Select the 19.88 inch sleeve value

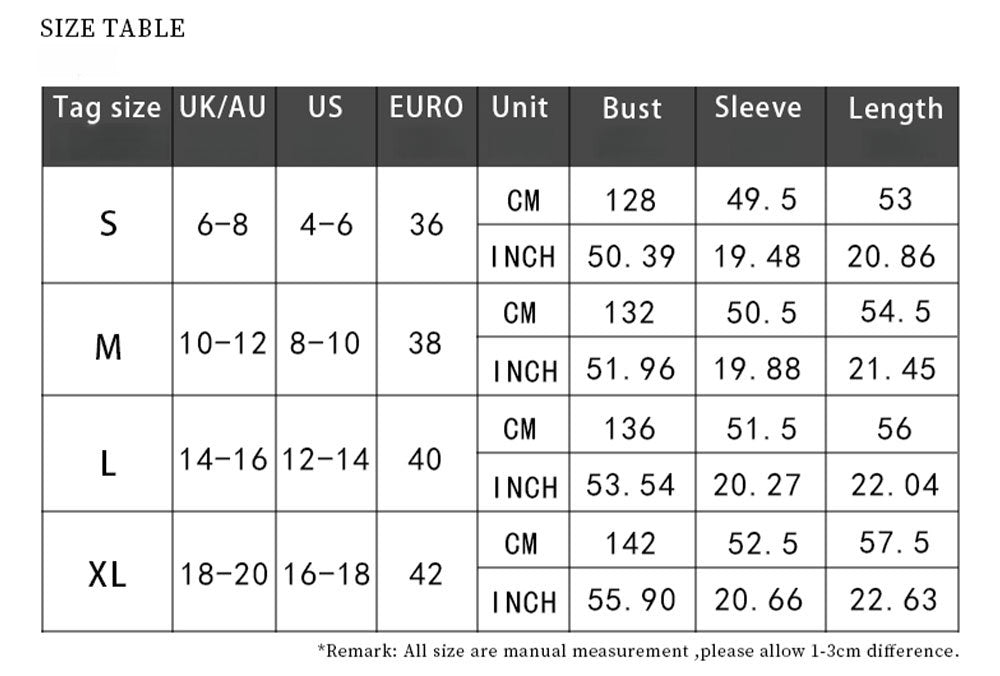757,369
